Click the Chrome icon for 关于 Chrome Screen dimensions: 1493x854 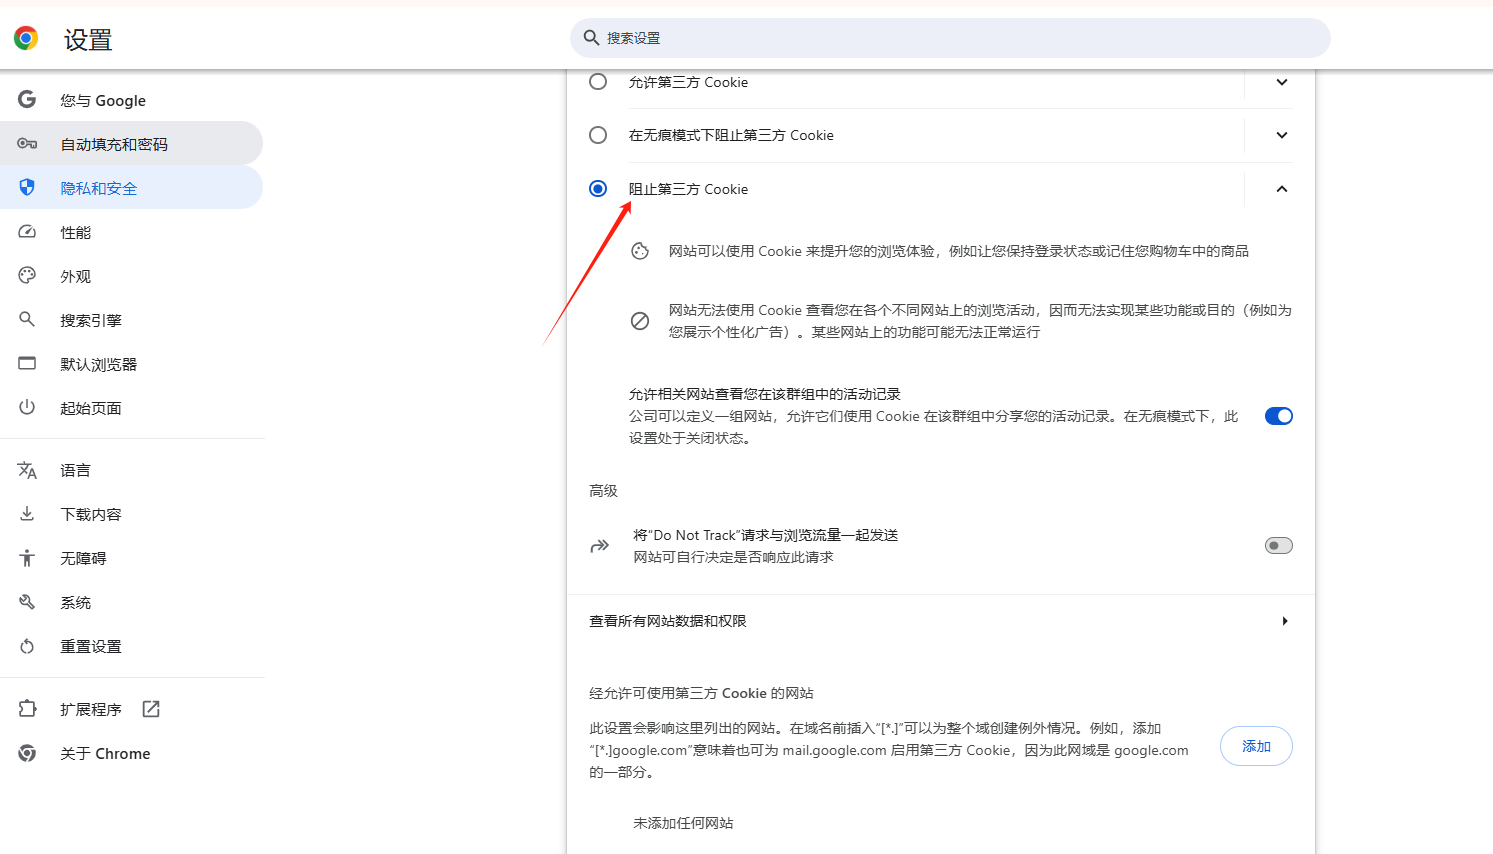pyautogui.click(x=27, y=753)
